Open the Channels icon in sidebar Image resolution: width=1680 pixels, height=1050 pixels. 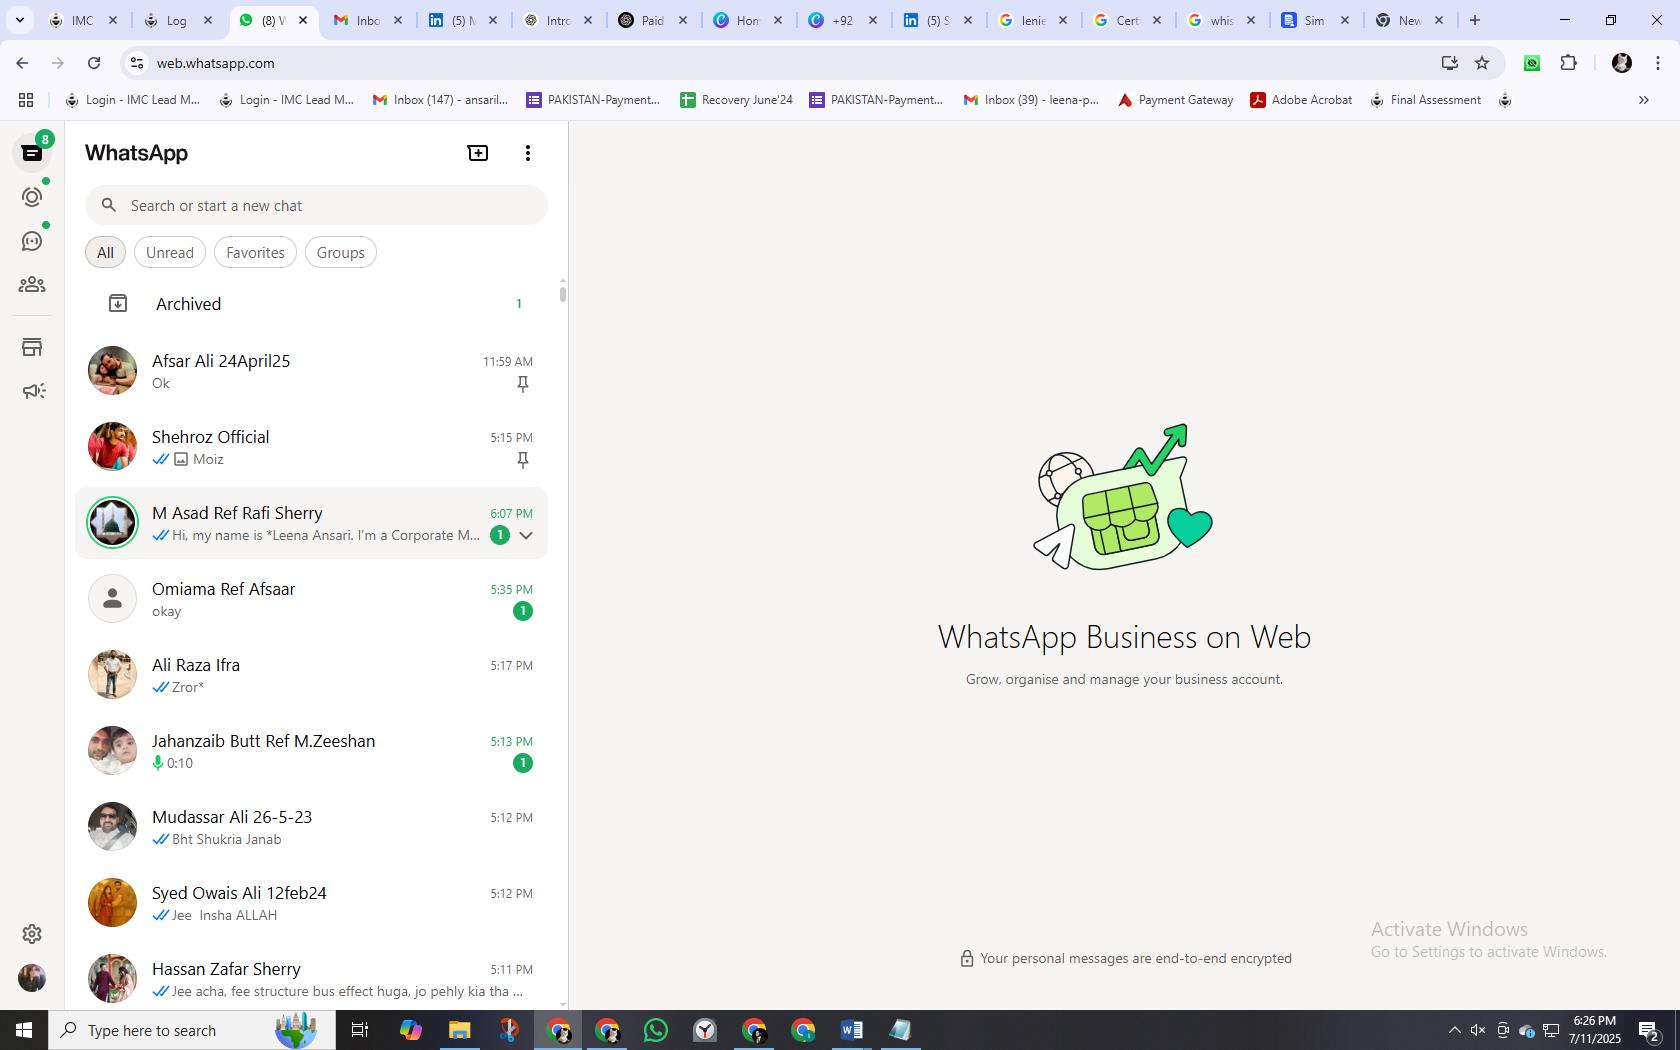point(32,241)
